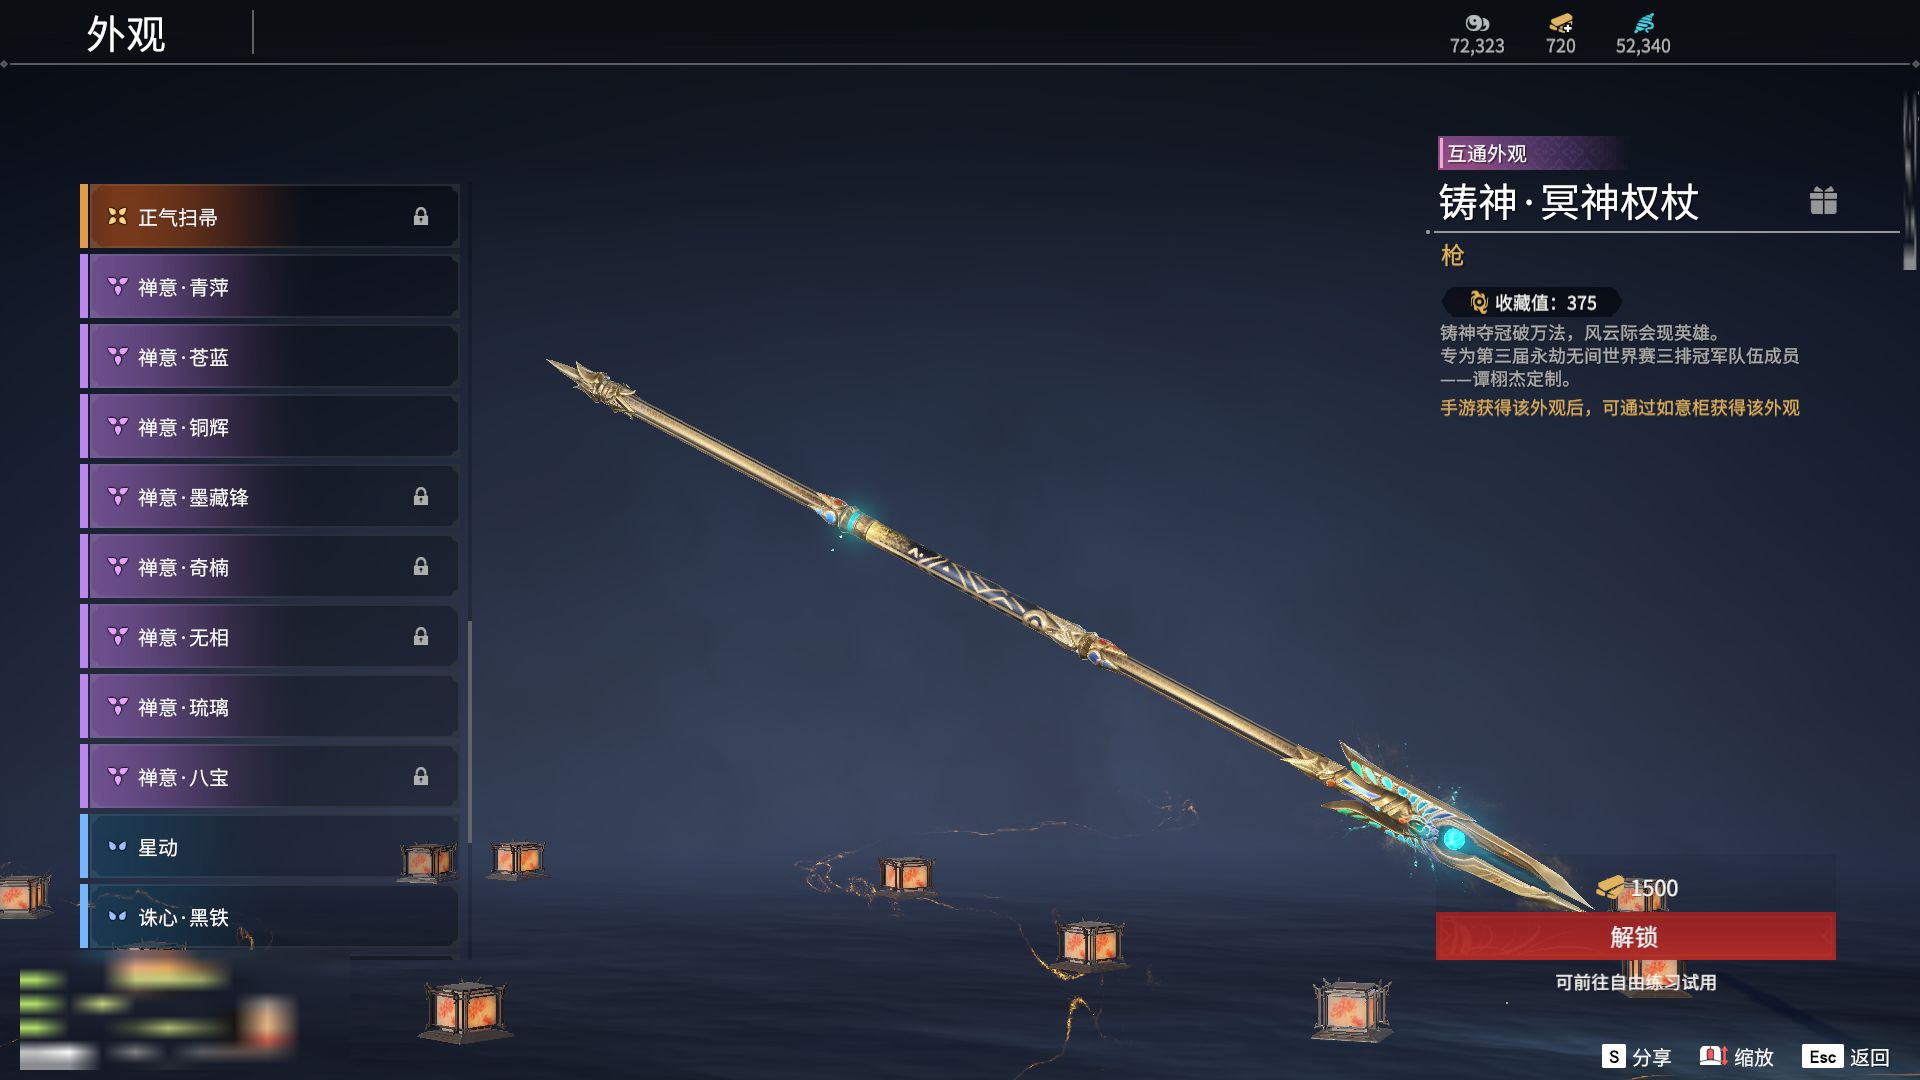The image size is (1920, 1080).
Task: Pick the 星动 skin entry
Action: tap(270, 847)
